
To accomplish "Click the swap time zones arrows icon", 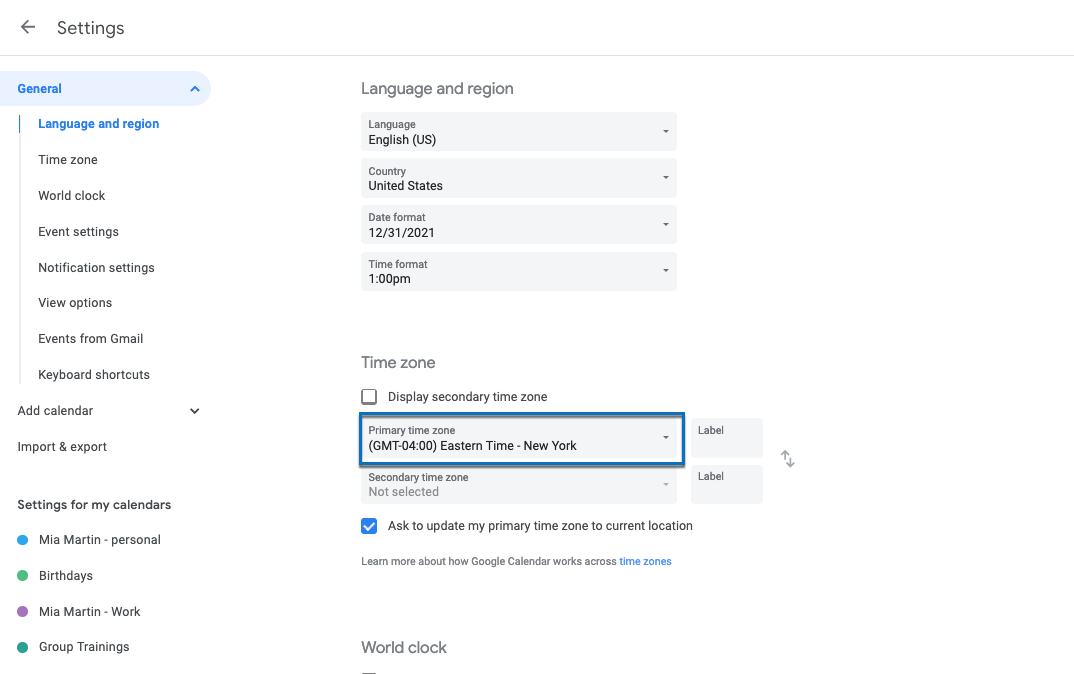I will [788, 459].
